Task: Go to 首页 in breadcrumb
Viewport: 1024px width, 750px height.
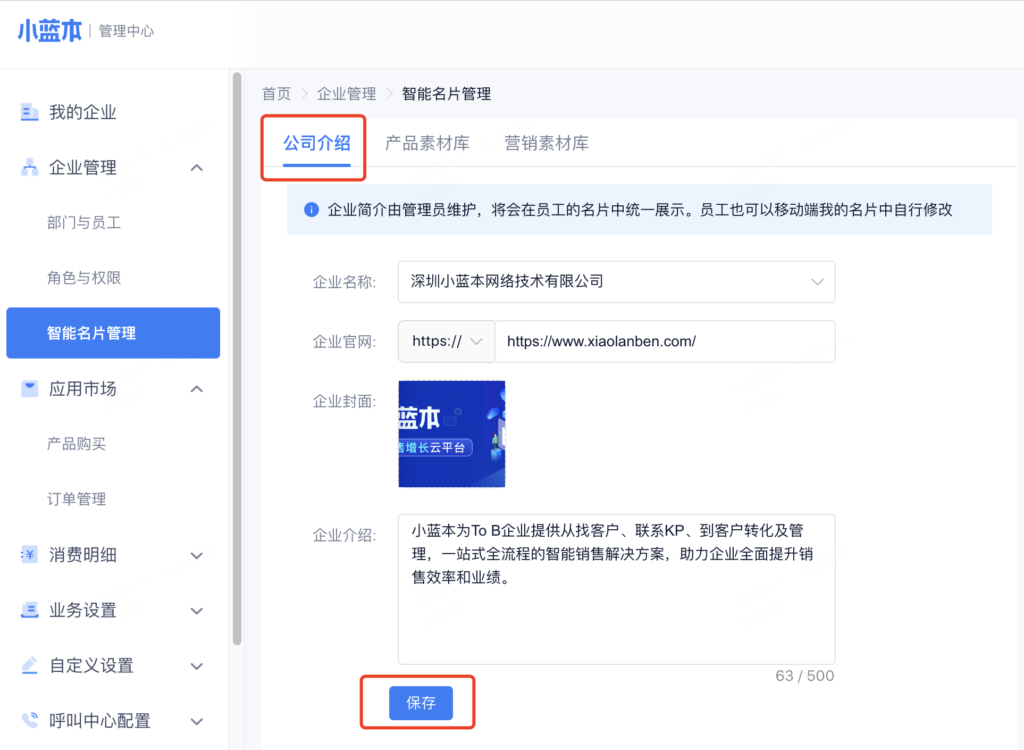Action: pyautogui.click(x=276, y=94)
